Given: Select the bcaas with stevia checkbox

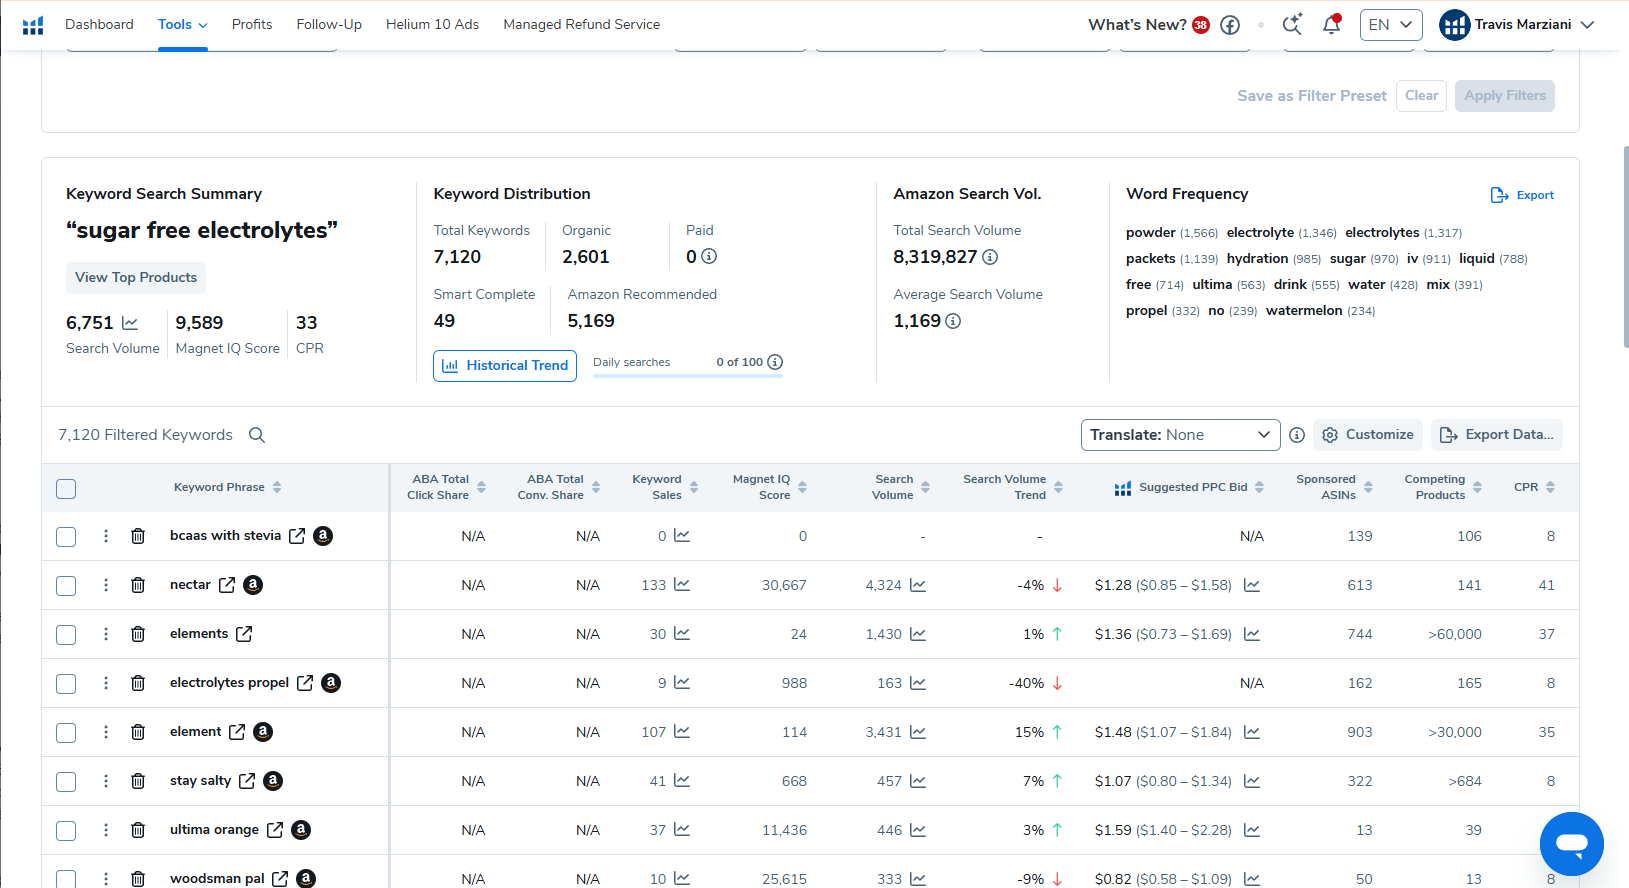Looking at the screenshot, I should pos(66,537).
